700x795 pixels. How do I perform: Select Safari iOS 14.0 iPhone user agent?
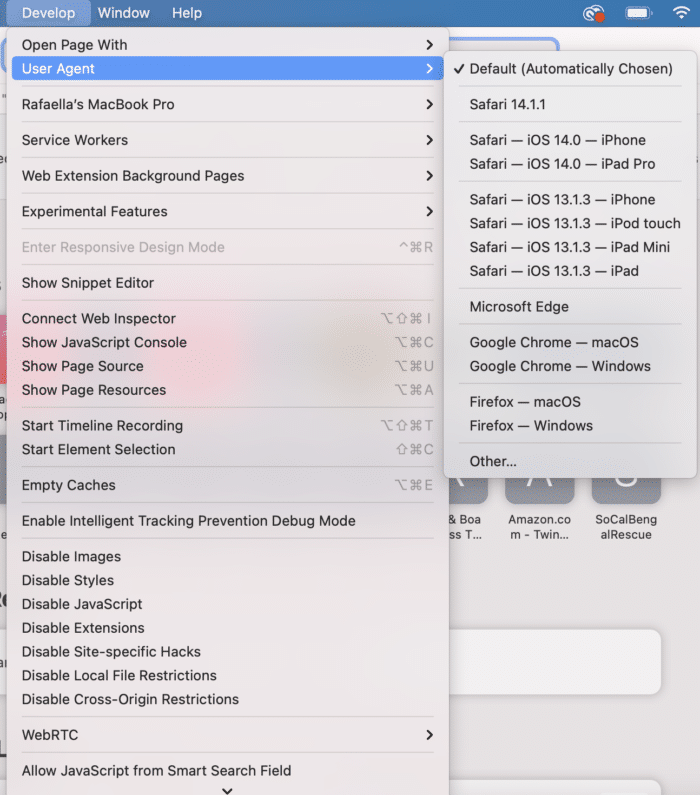570,140
